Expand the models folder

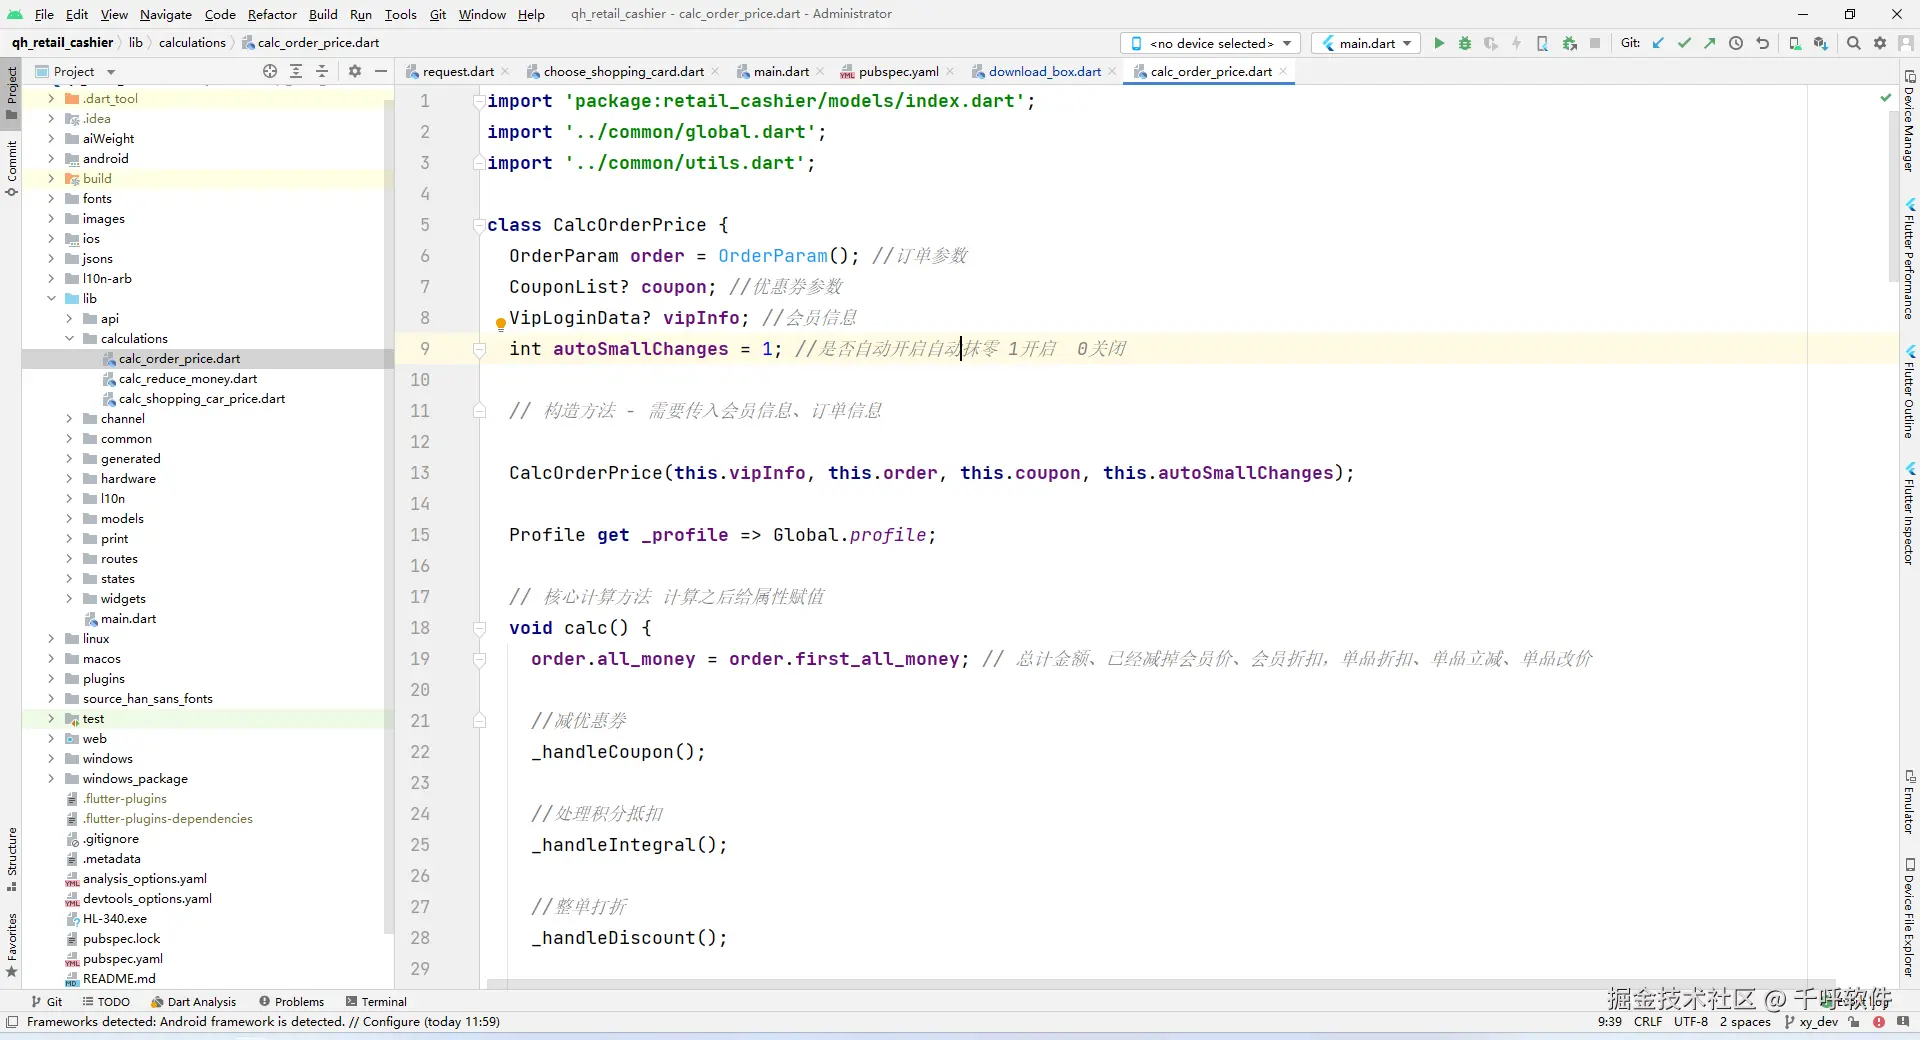pyautogui.click(x=69, y=519)
